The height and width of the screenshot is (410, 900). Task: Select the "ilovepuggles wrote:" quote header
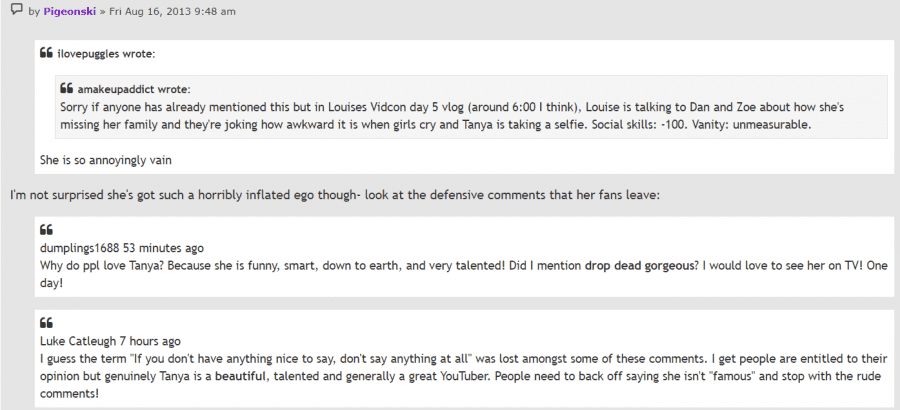point(106,54)
